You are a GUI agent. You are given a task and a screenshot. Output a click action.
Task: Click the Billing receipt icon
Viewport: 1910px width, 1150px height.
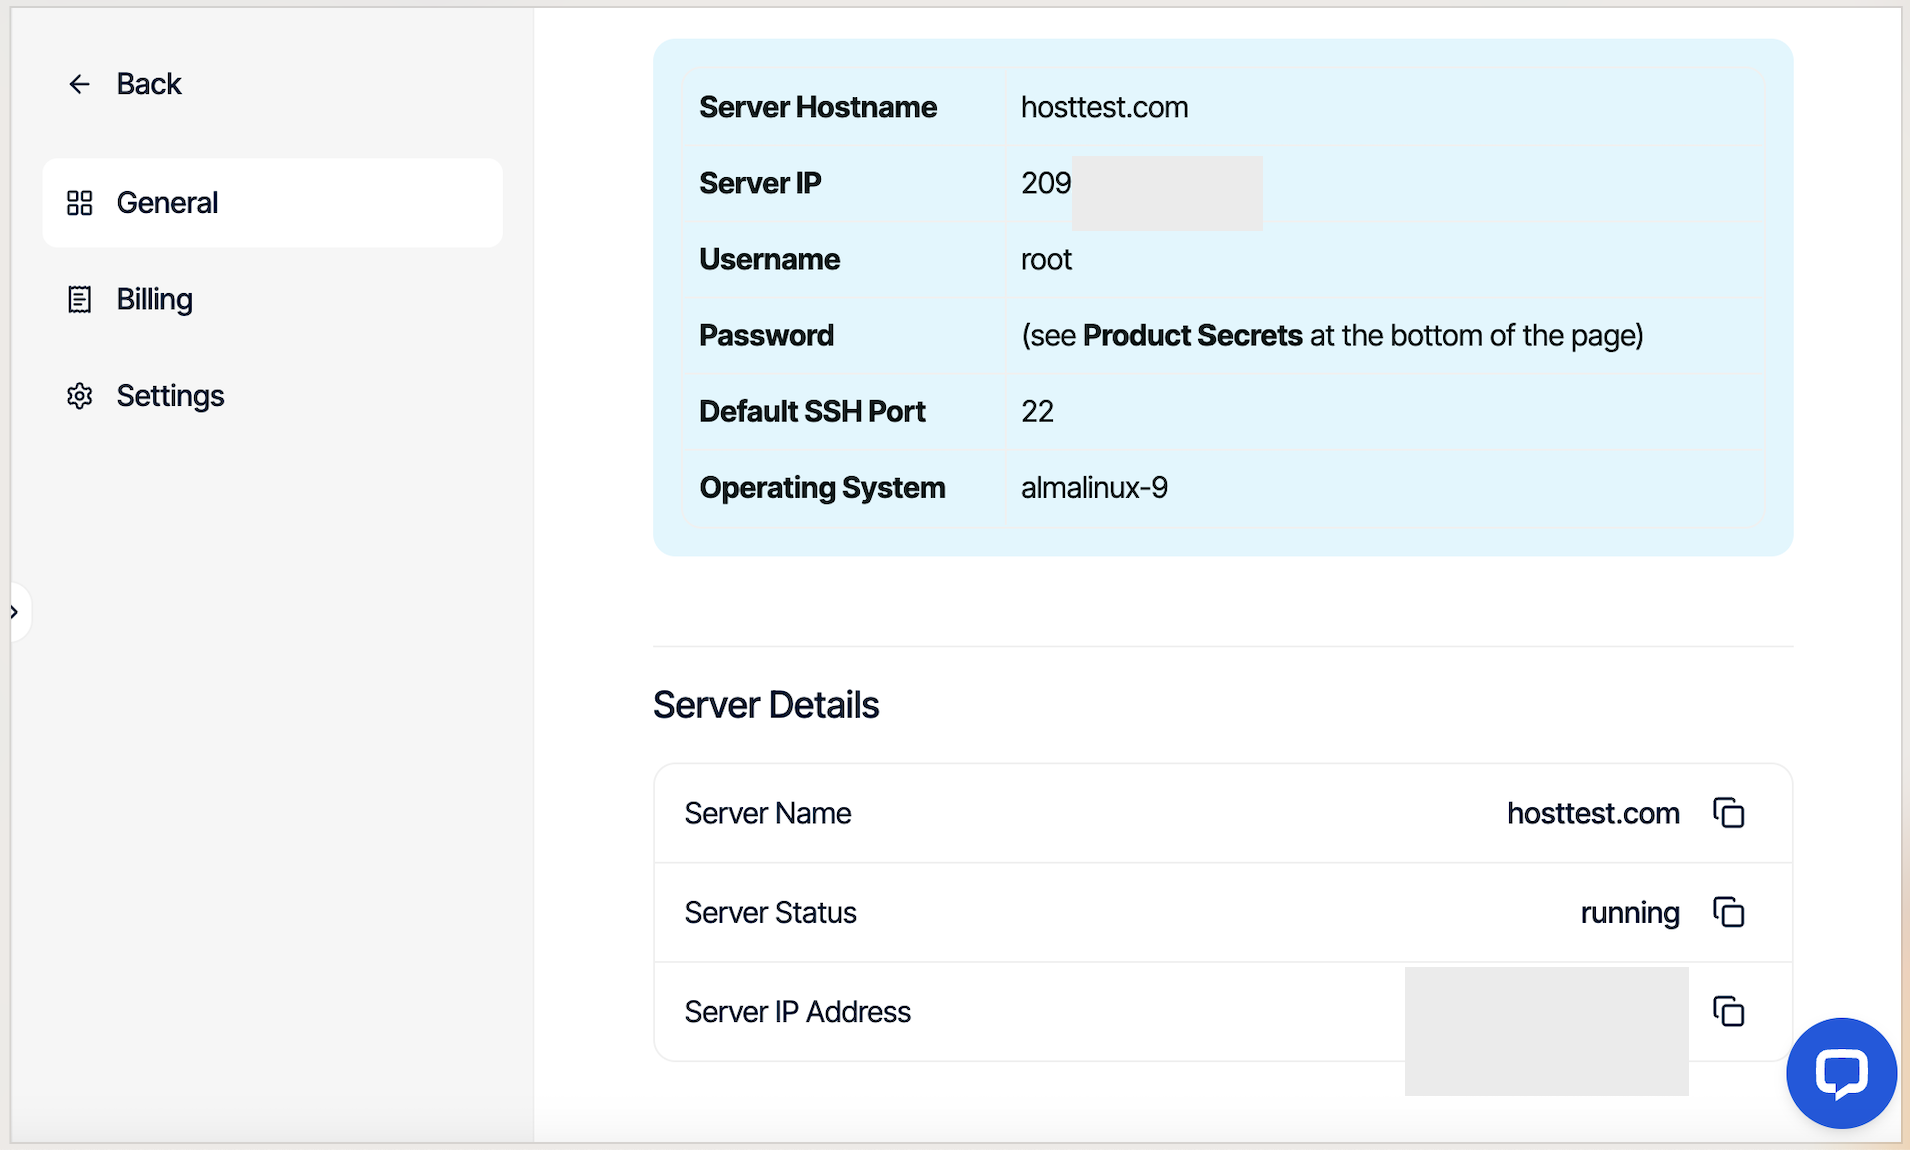pyautogui.click(x=79, y=299)
